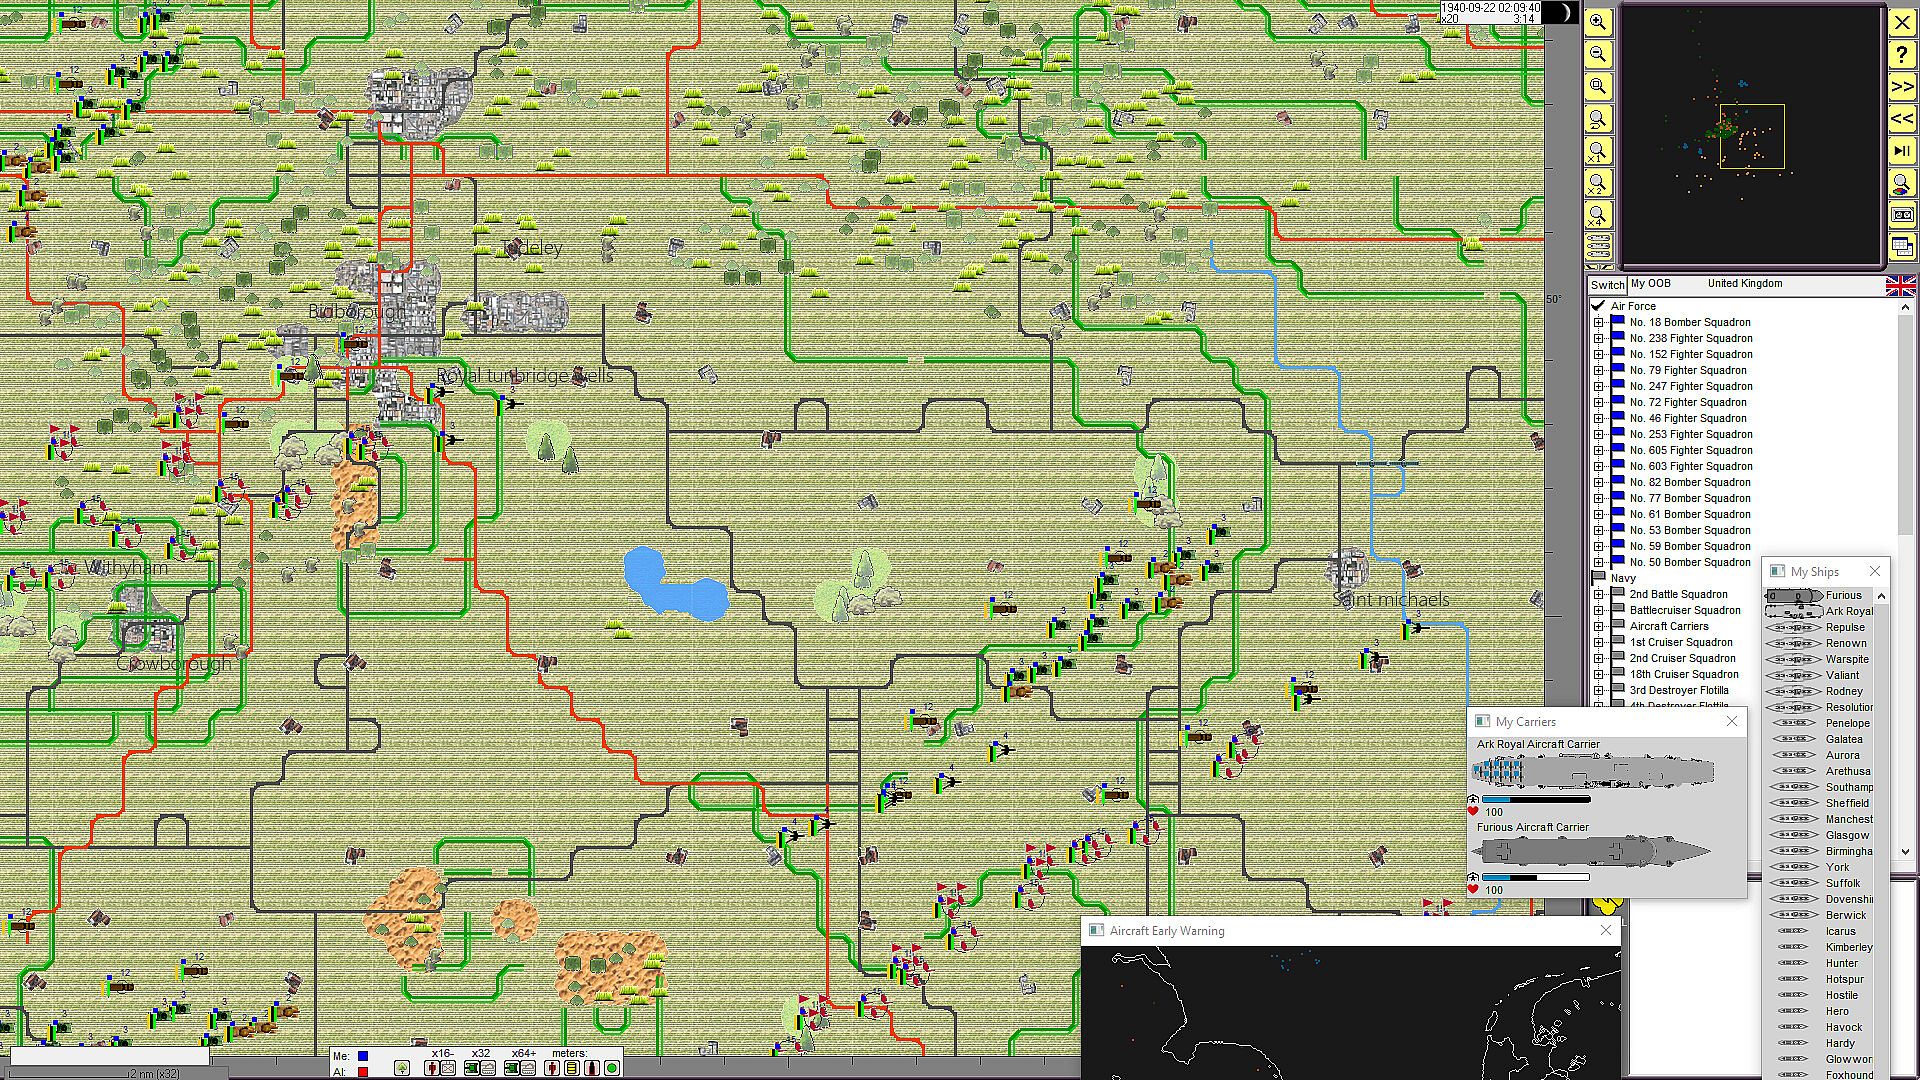Open the help question mark button
This screenshot has height=1080, width=1920.
1902,55
